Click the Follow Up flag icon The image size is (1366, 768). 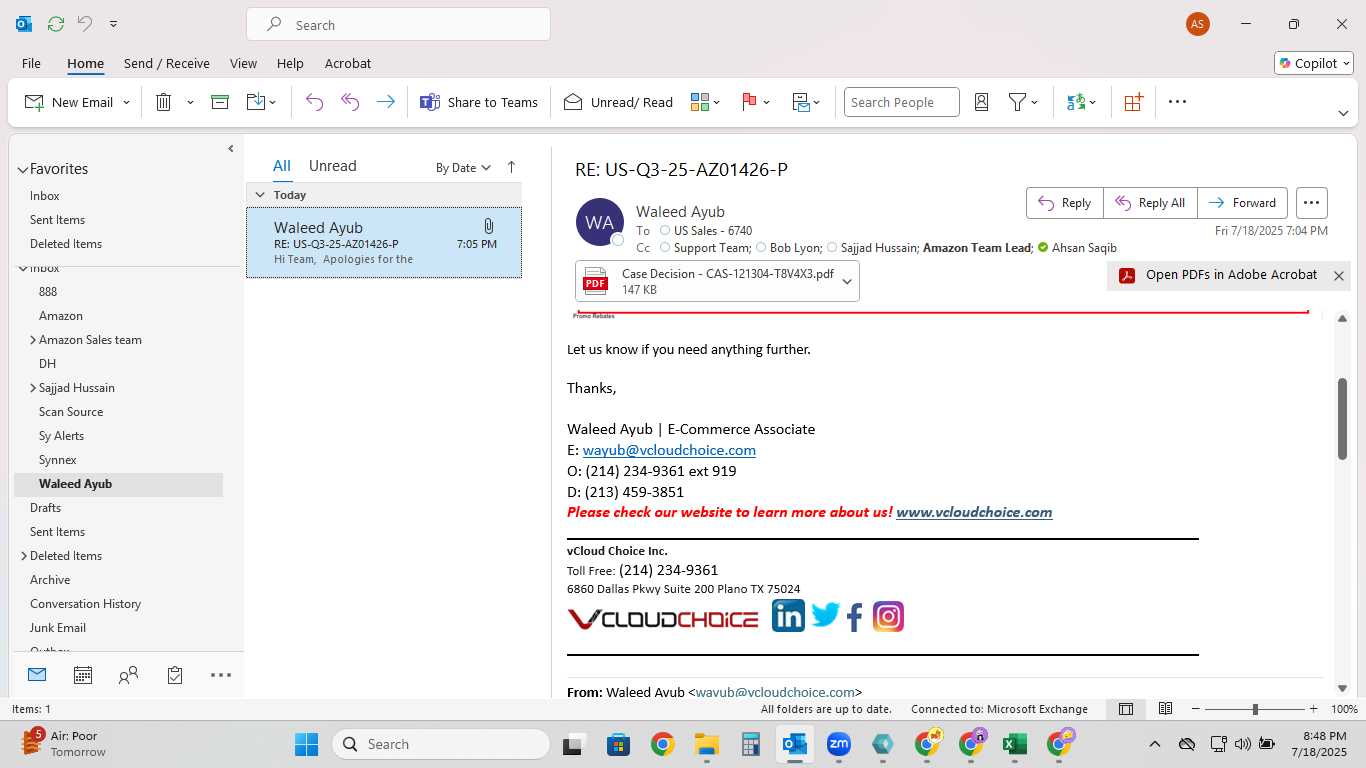(x=749, y=102)
